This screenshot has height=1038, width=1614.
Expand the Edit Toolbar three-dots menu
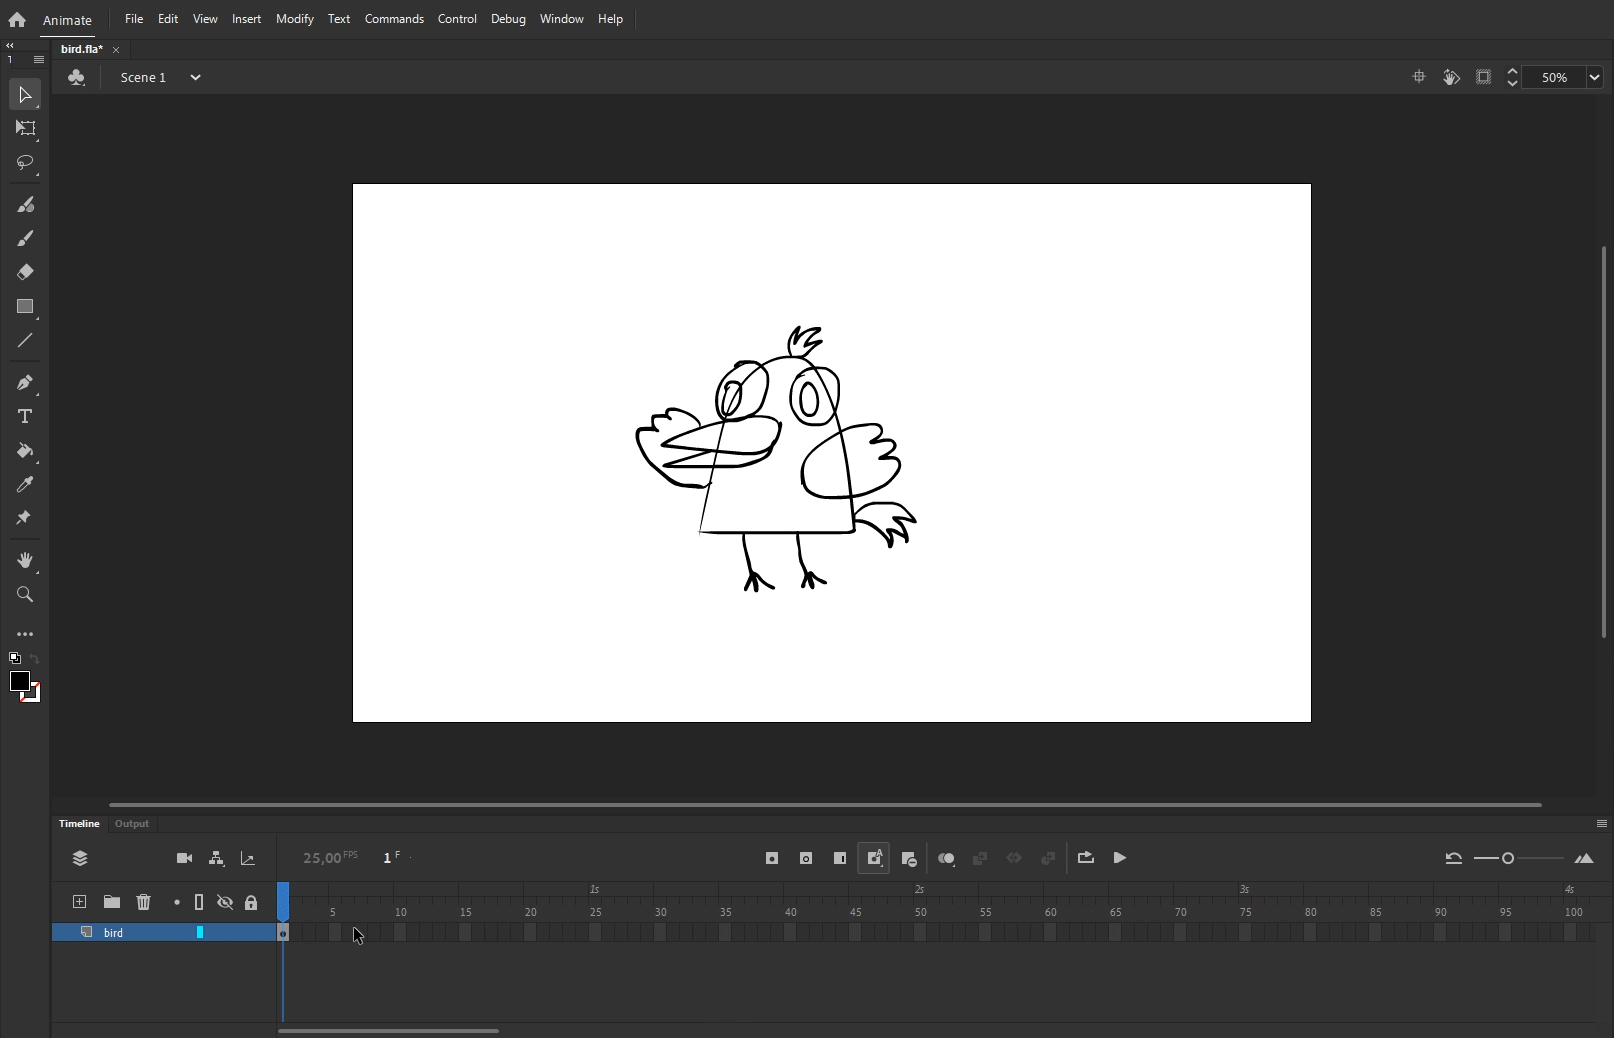[25, 634]
